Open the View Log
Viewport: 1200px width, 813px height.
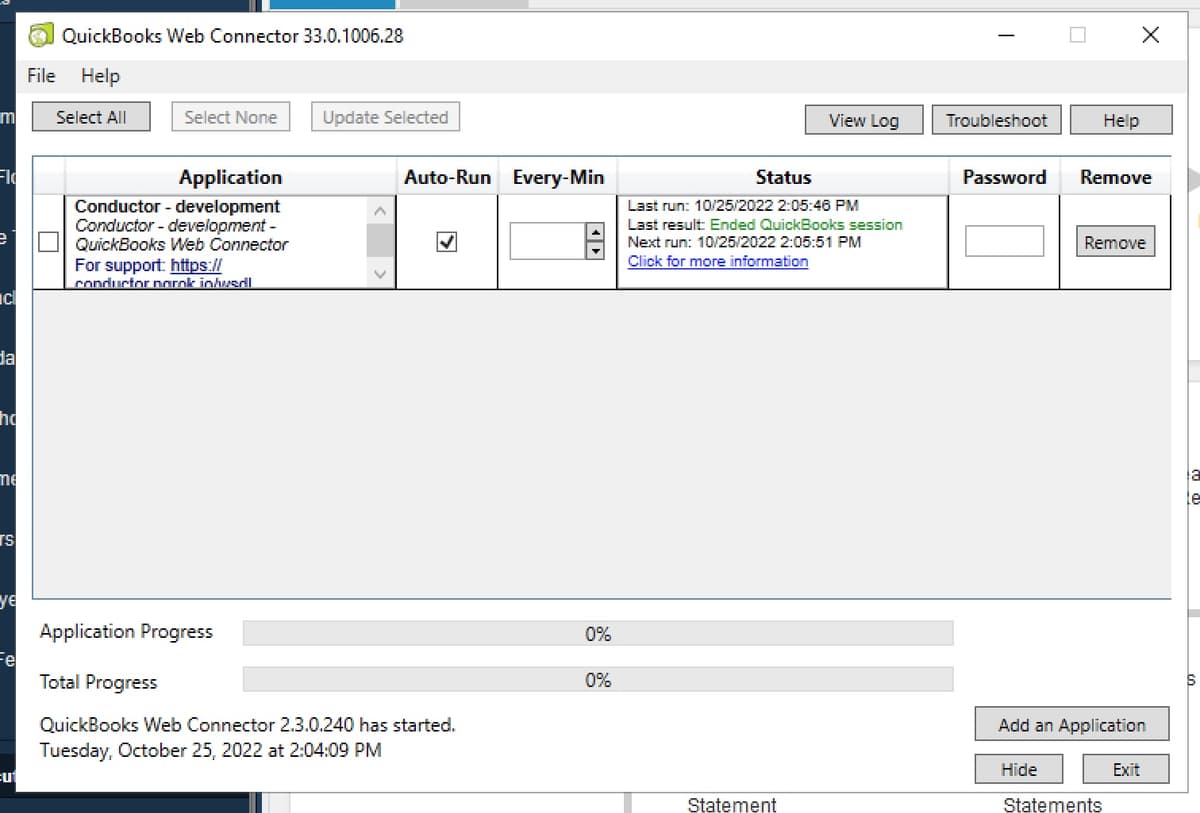[x=863, y=119]
